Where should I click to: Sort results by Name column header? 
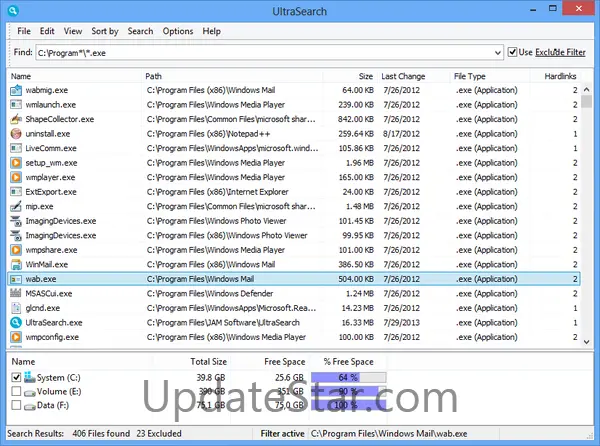coord(75,76)
